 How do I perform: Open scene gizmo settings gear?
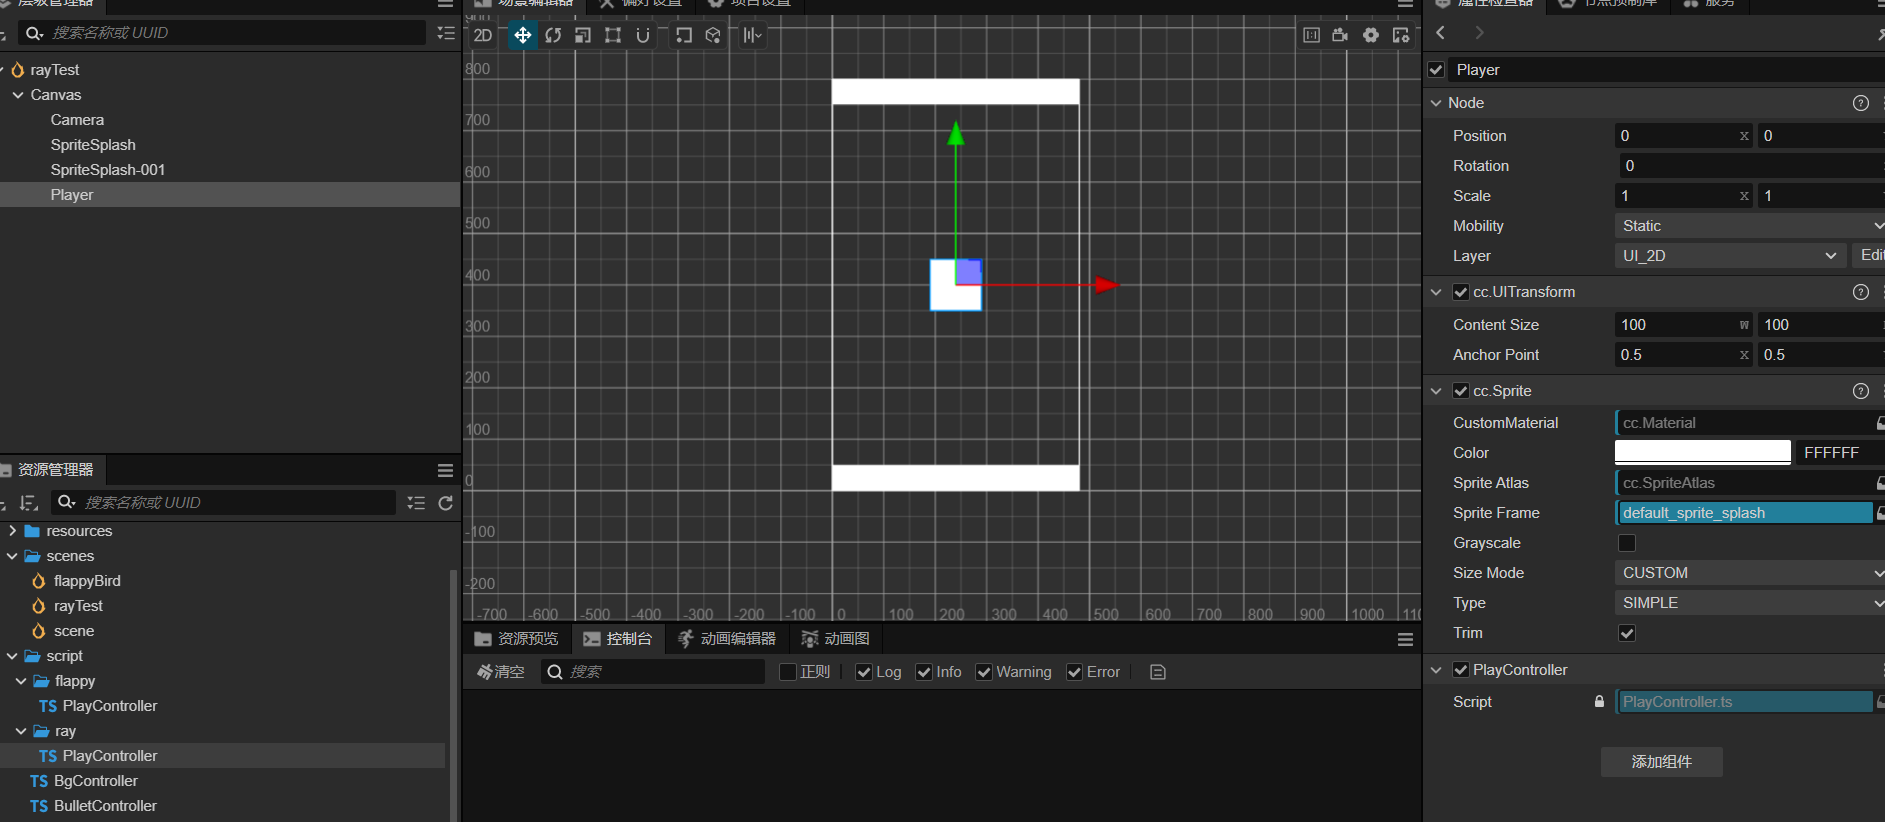(x=1371, y=35)
